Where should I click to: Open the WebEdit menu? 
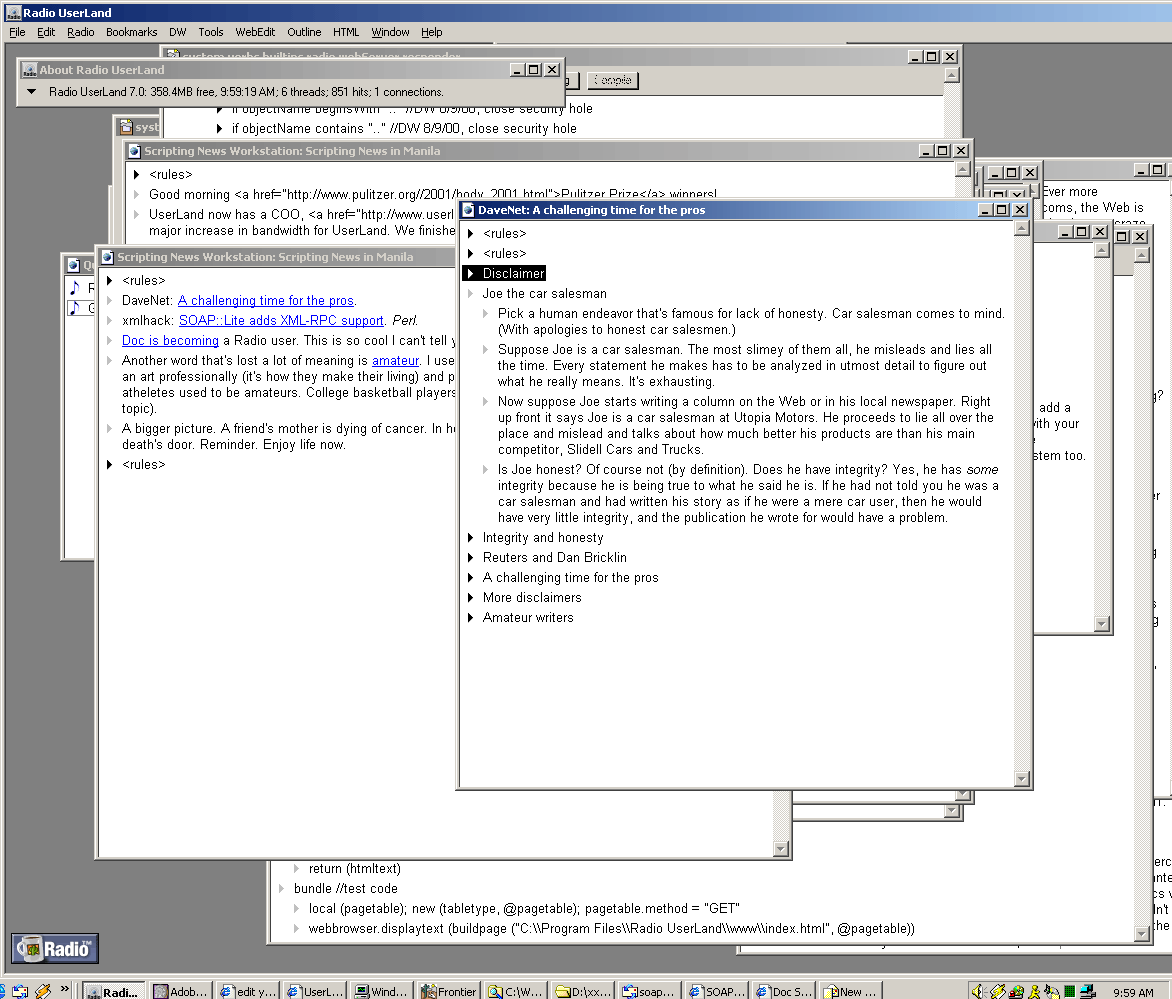255,32
